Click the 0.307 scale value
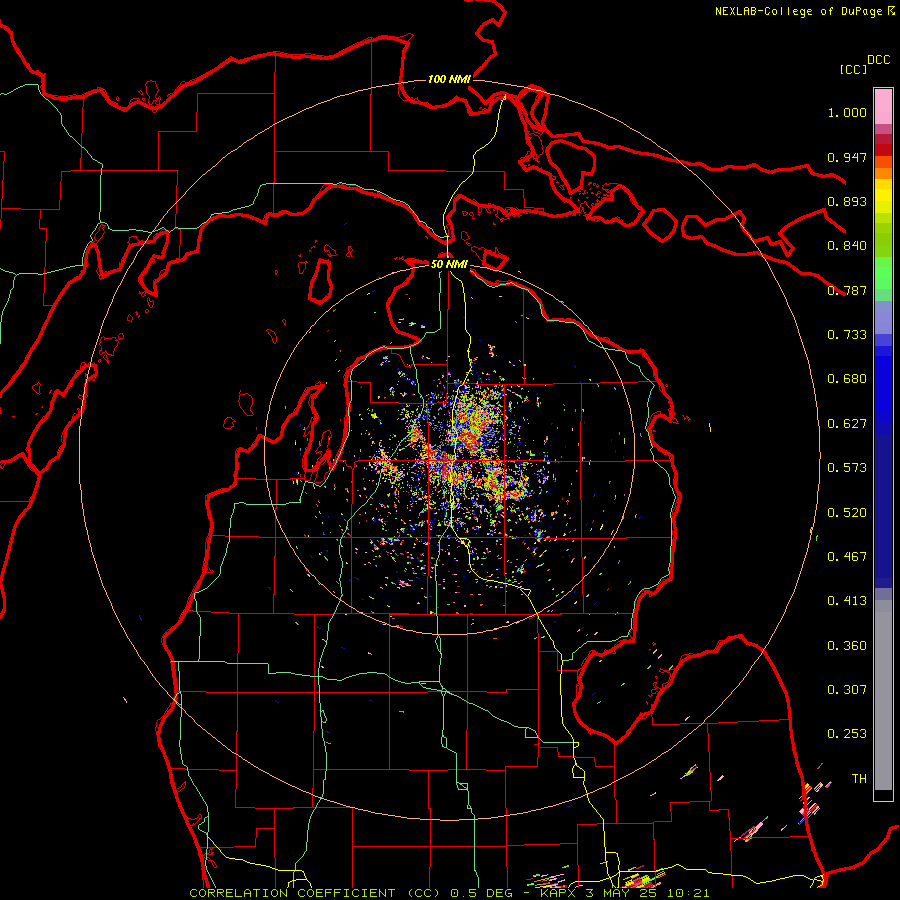 pyautogui.click(x=847, y=690)
